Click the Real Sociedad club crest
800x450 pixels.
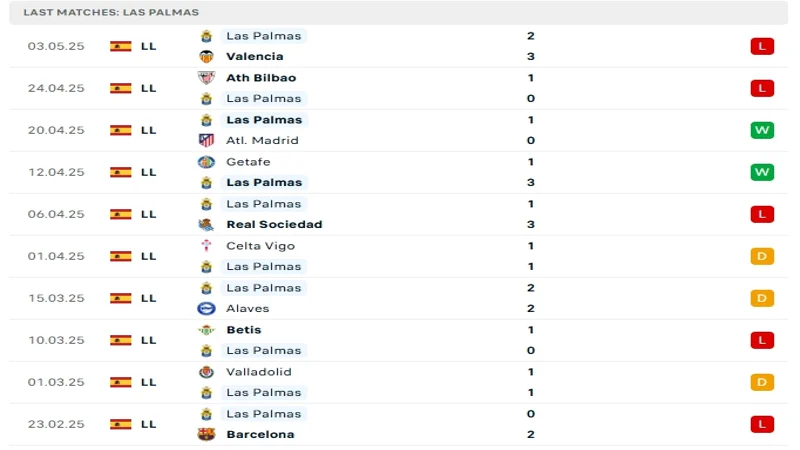(207, 224)
